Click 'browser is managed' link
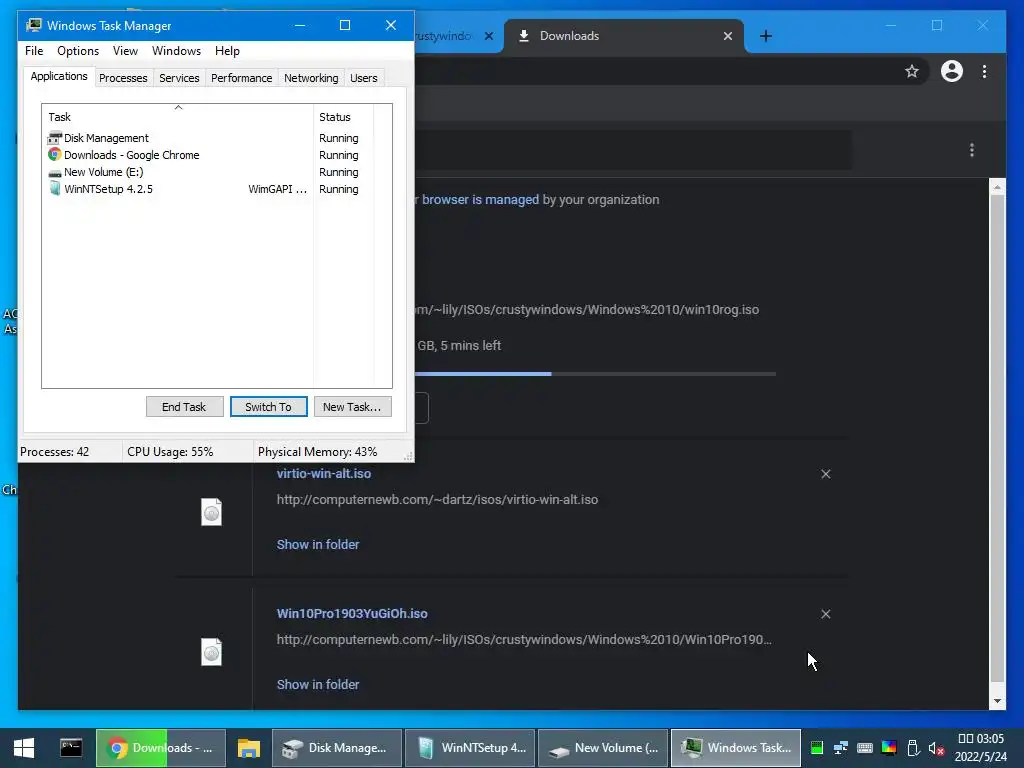 click(x=480, y=199)
